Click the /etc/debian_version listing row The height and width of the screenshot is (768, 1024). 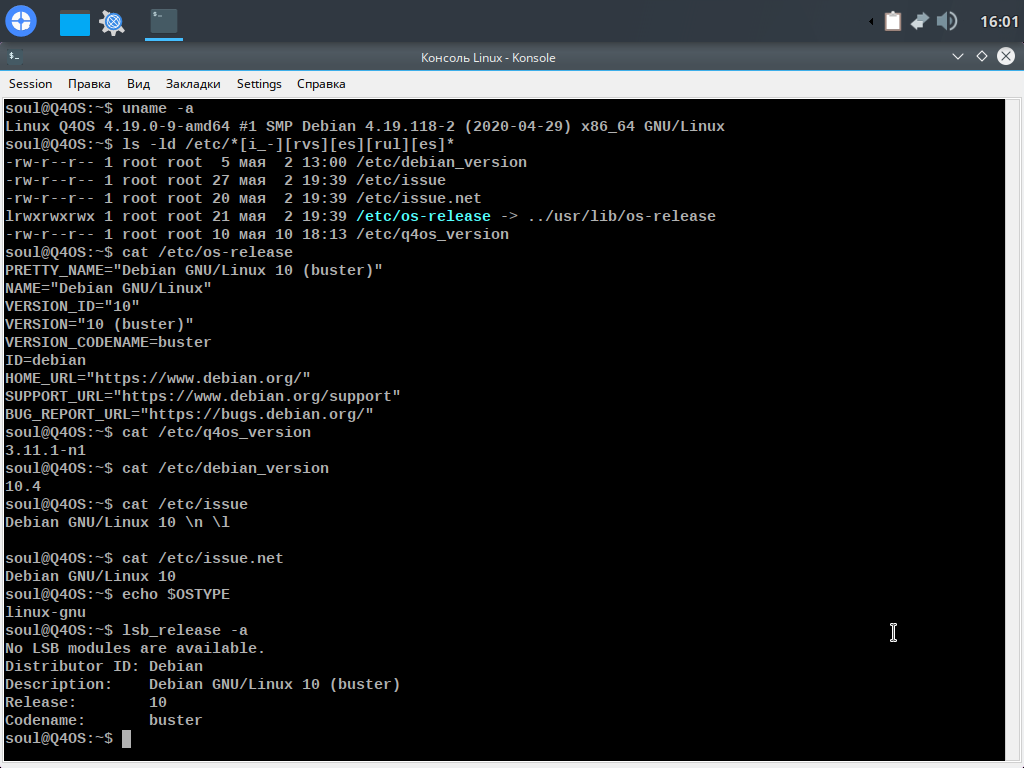coord(266,163)
